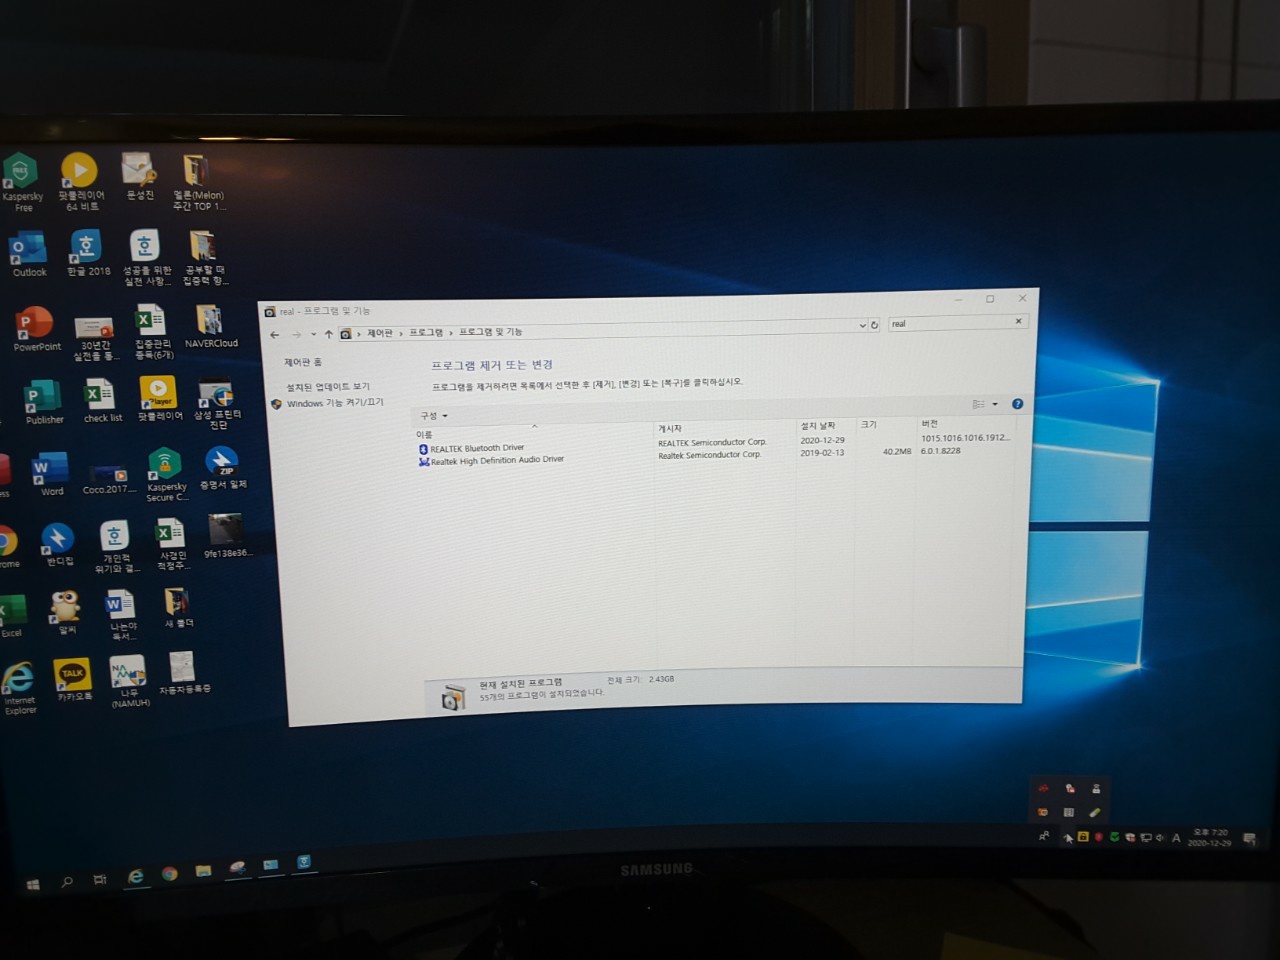The image size is (1280, 960).
Task: Open the 30년간 실전을 presentation file
Action: tap(95, 338)
